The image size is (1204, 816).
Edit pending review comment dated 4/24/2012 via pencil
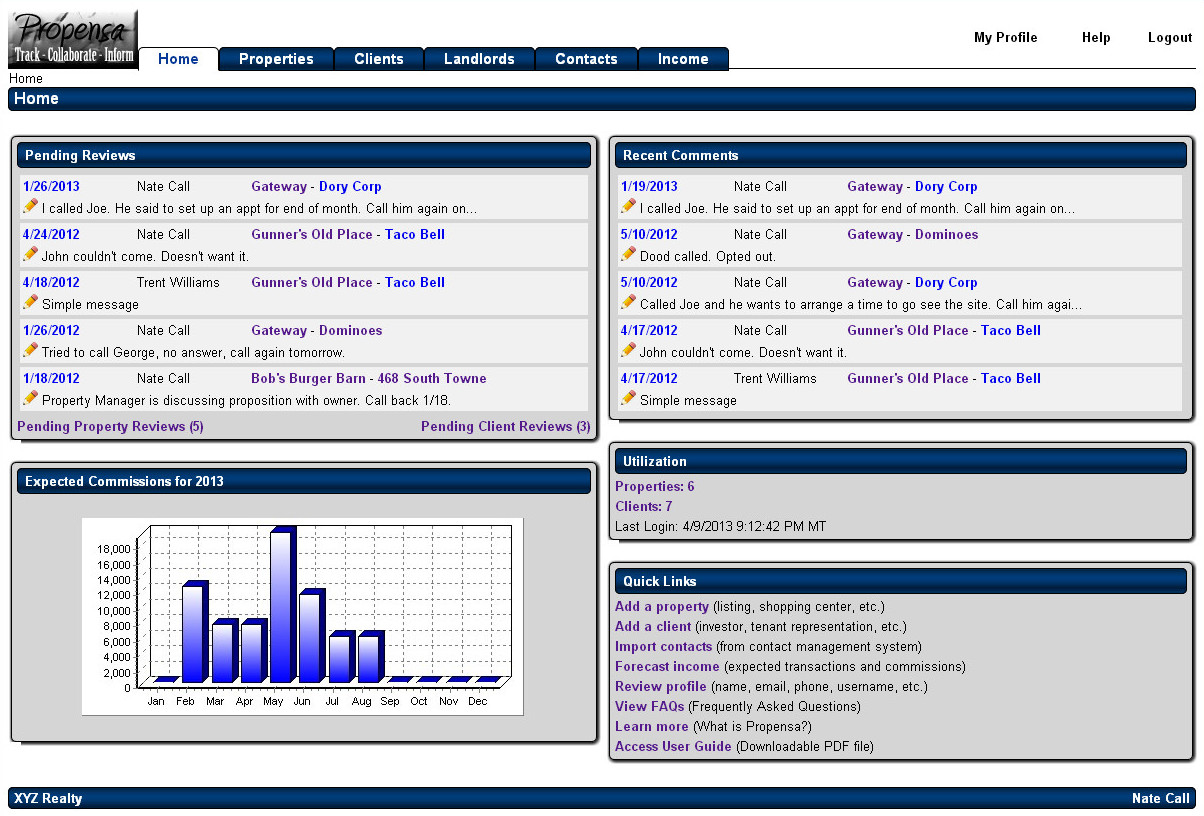tap(30, 254)
